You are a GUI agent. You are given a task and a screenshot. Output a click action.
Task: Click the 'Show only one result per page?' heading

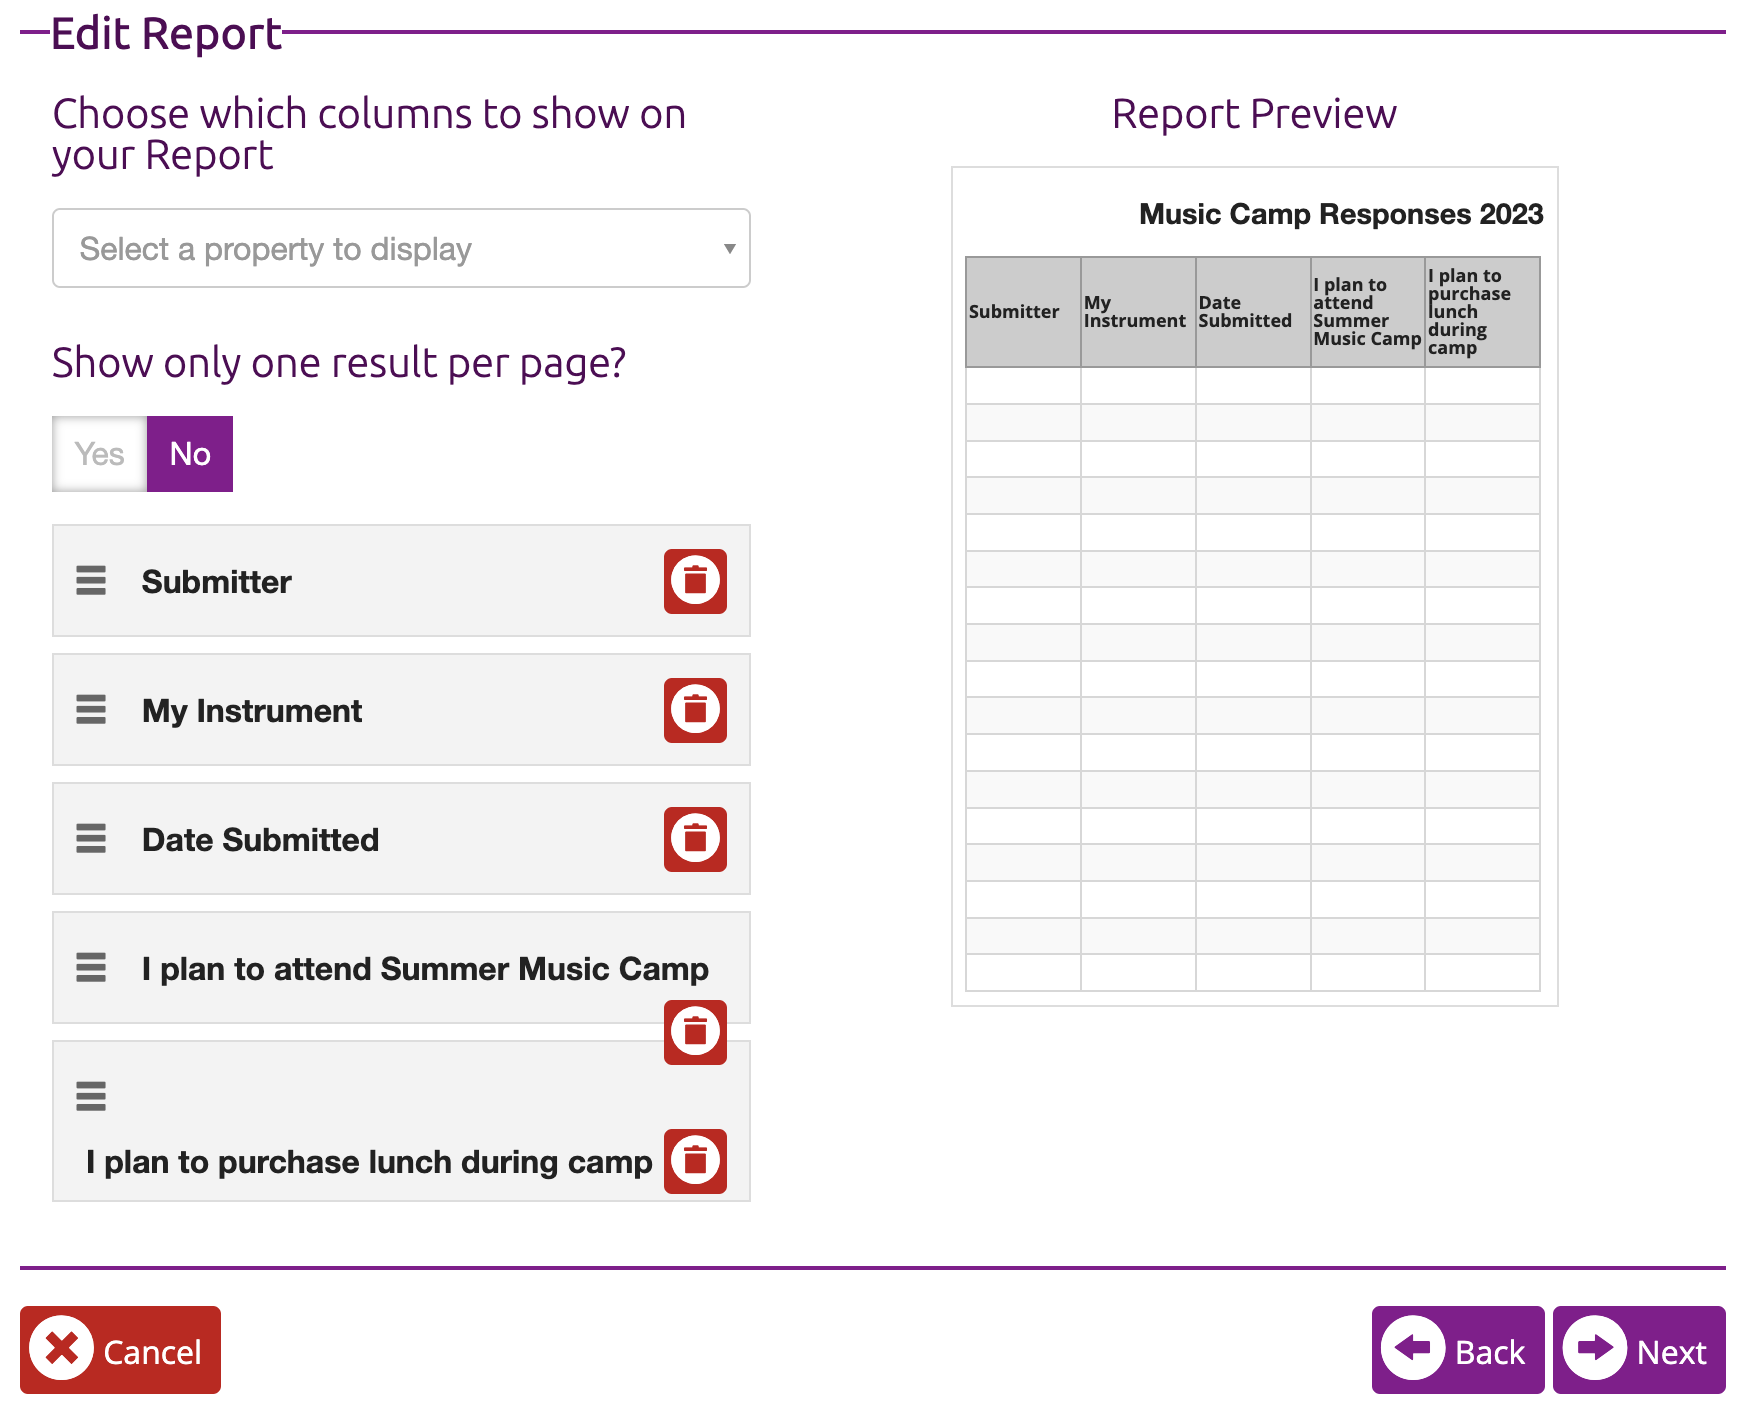(339, 363)
